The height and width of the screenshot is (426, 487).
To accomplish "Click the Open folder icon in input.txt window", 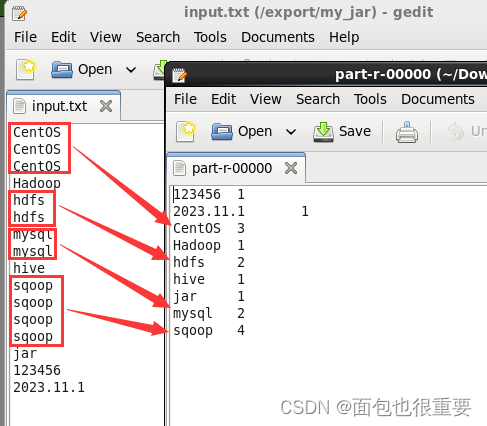I will [x=62, y=70].
